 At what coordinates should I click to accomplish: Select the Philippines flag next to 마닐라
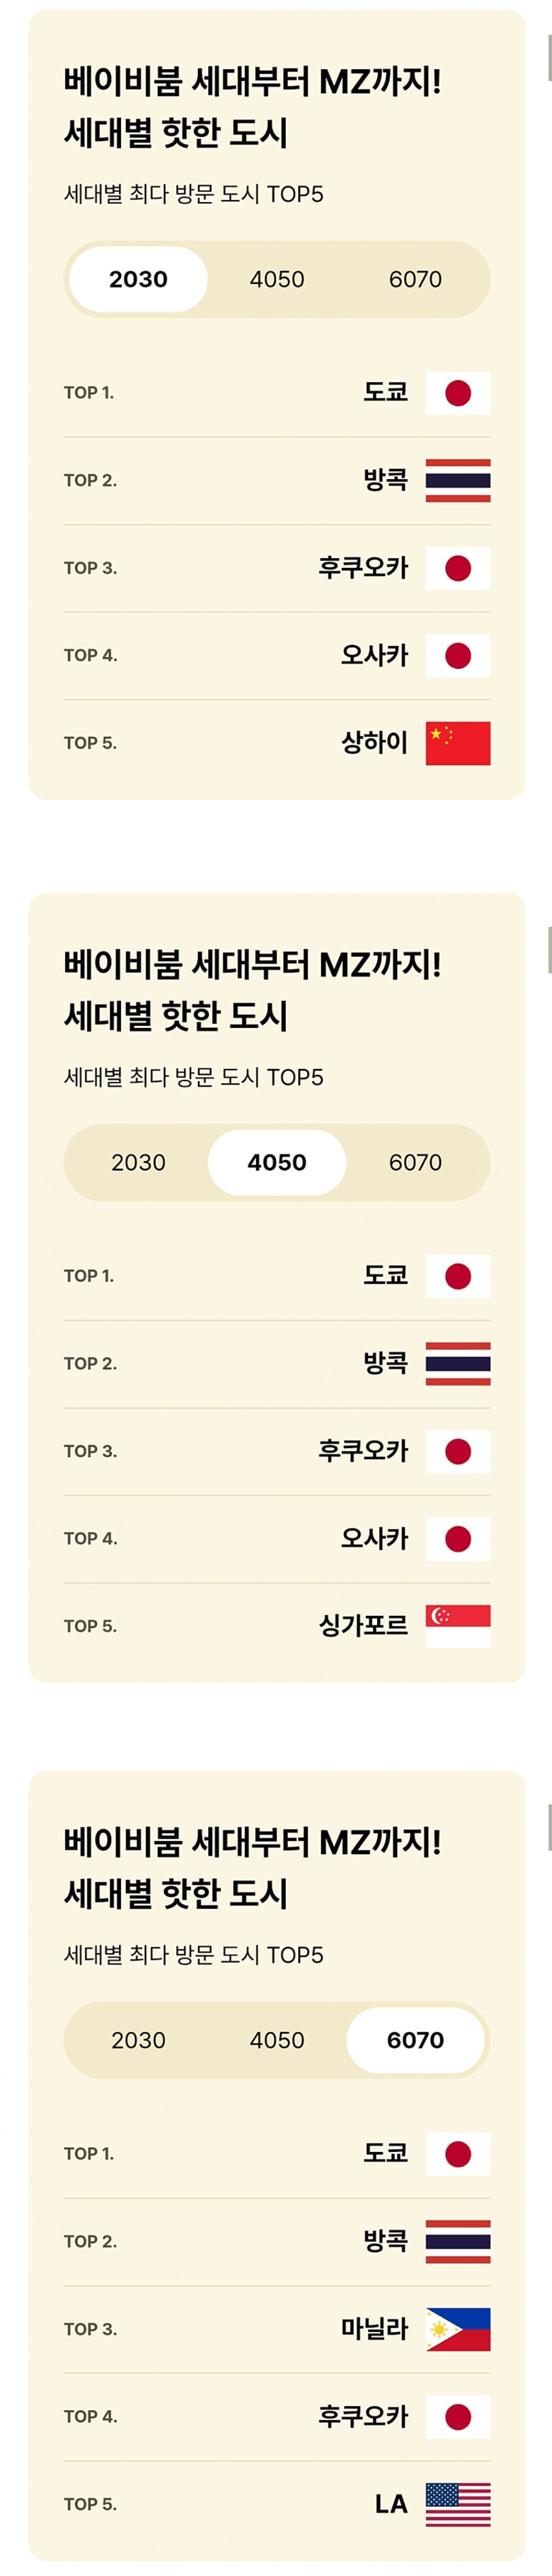458,2329
